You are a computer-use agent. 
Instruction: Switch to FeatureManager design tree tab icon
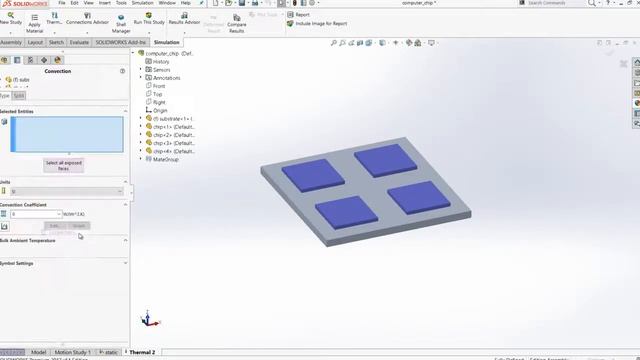(x=4, y=60)
